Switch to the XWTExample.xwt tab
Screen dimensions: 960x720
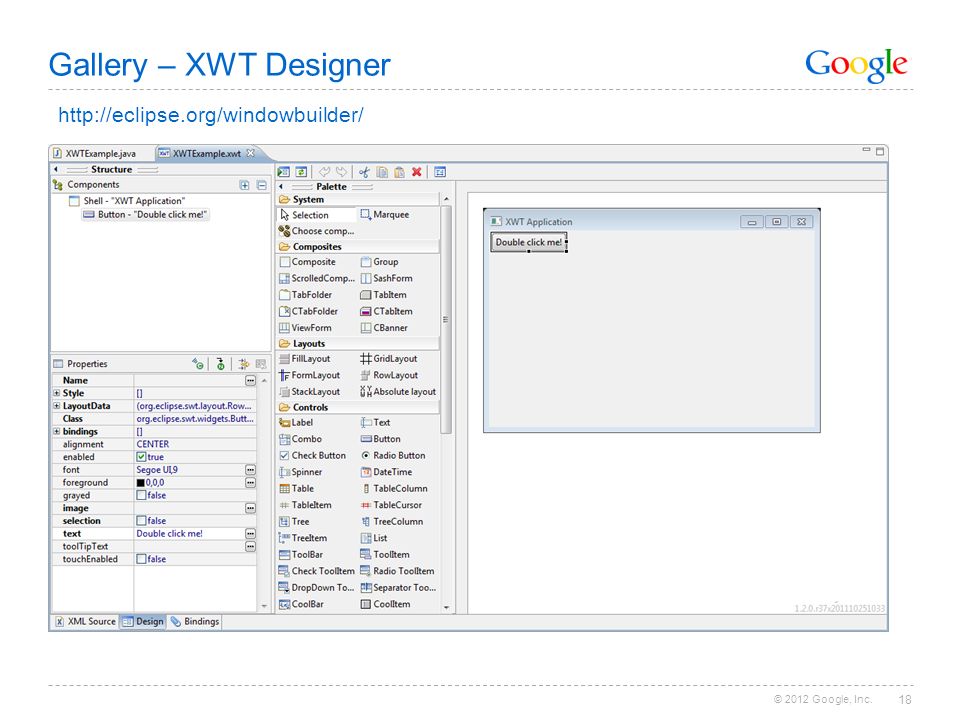coord(207,154)
